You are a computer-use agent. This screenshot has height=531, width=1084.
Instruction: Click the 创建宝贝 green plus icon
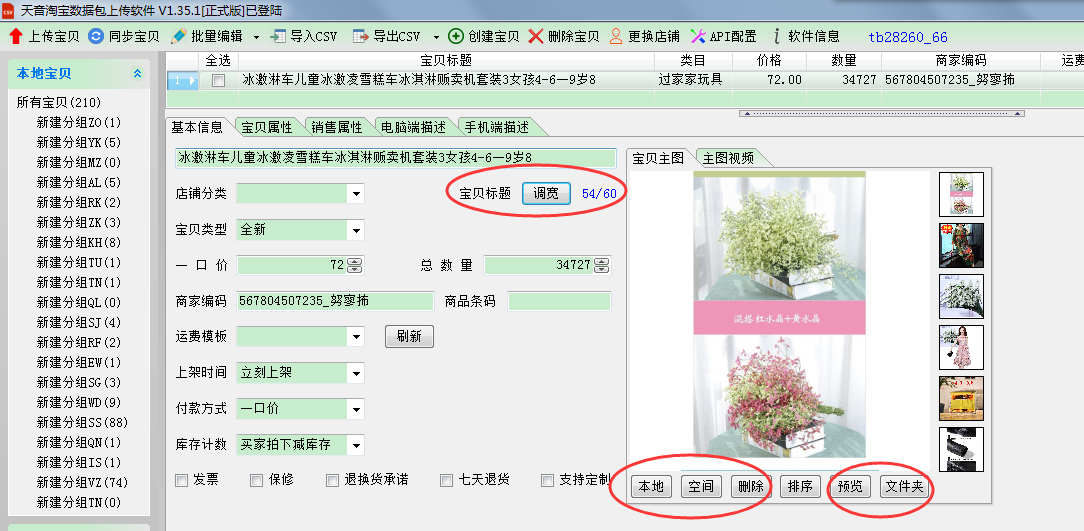click(456, 37)
